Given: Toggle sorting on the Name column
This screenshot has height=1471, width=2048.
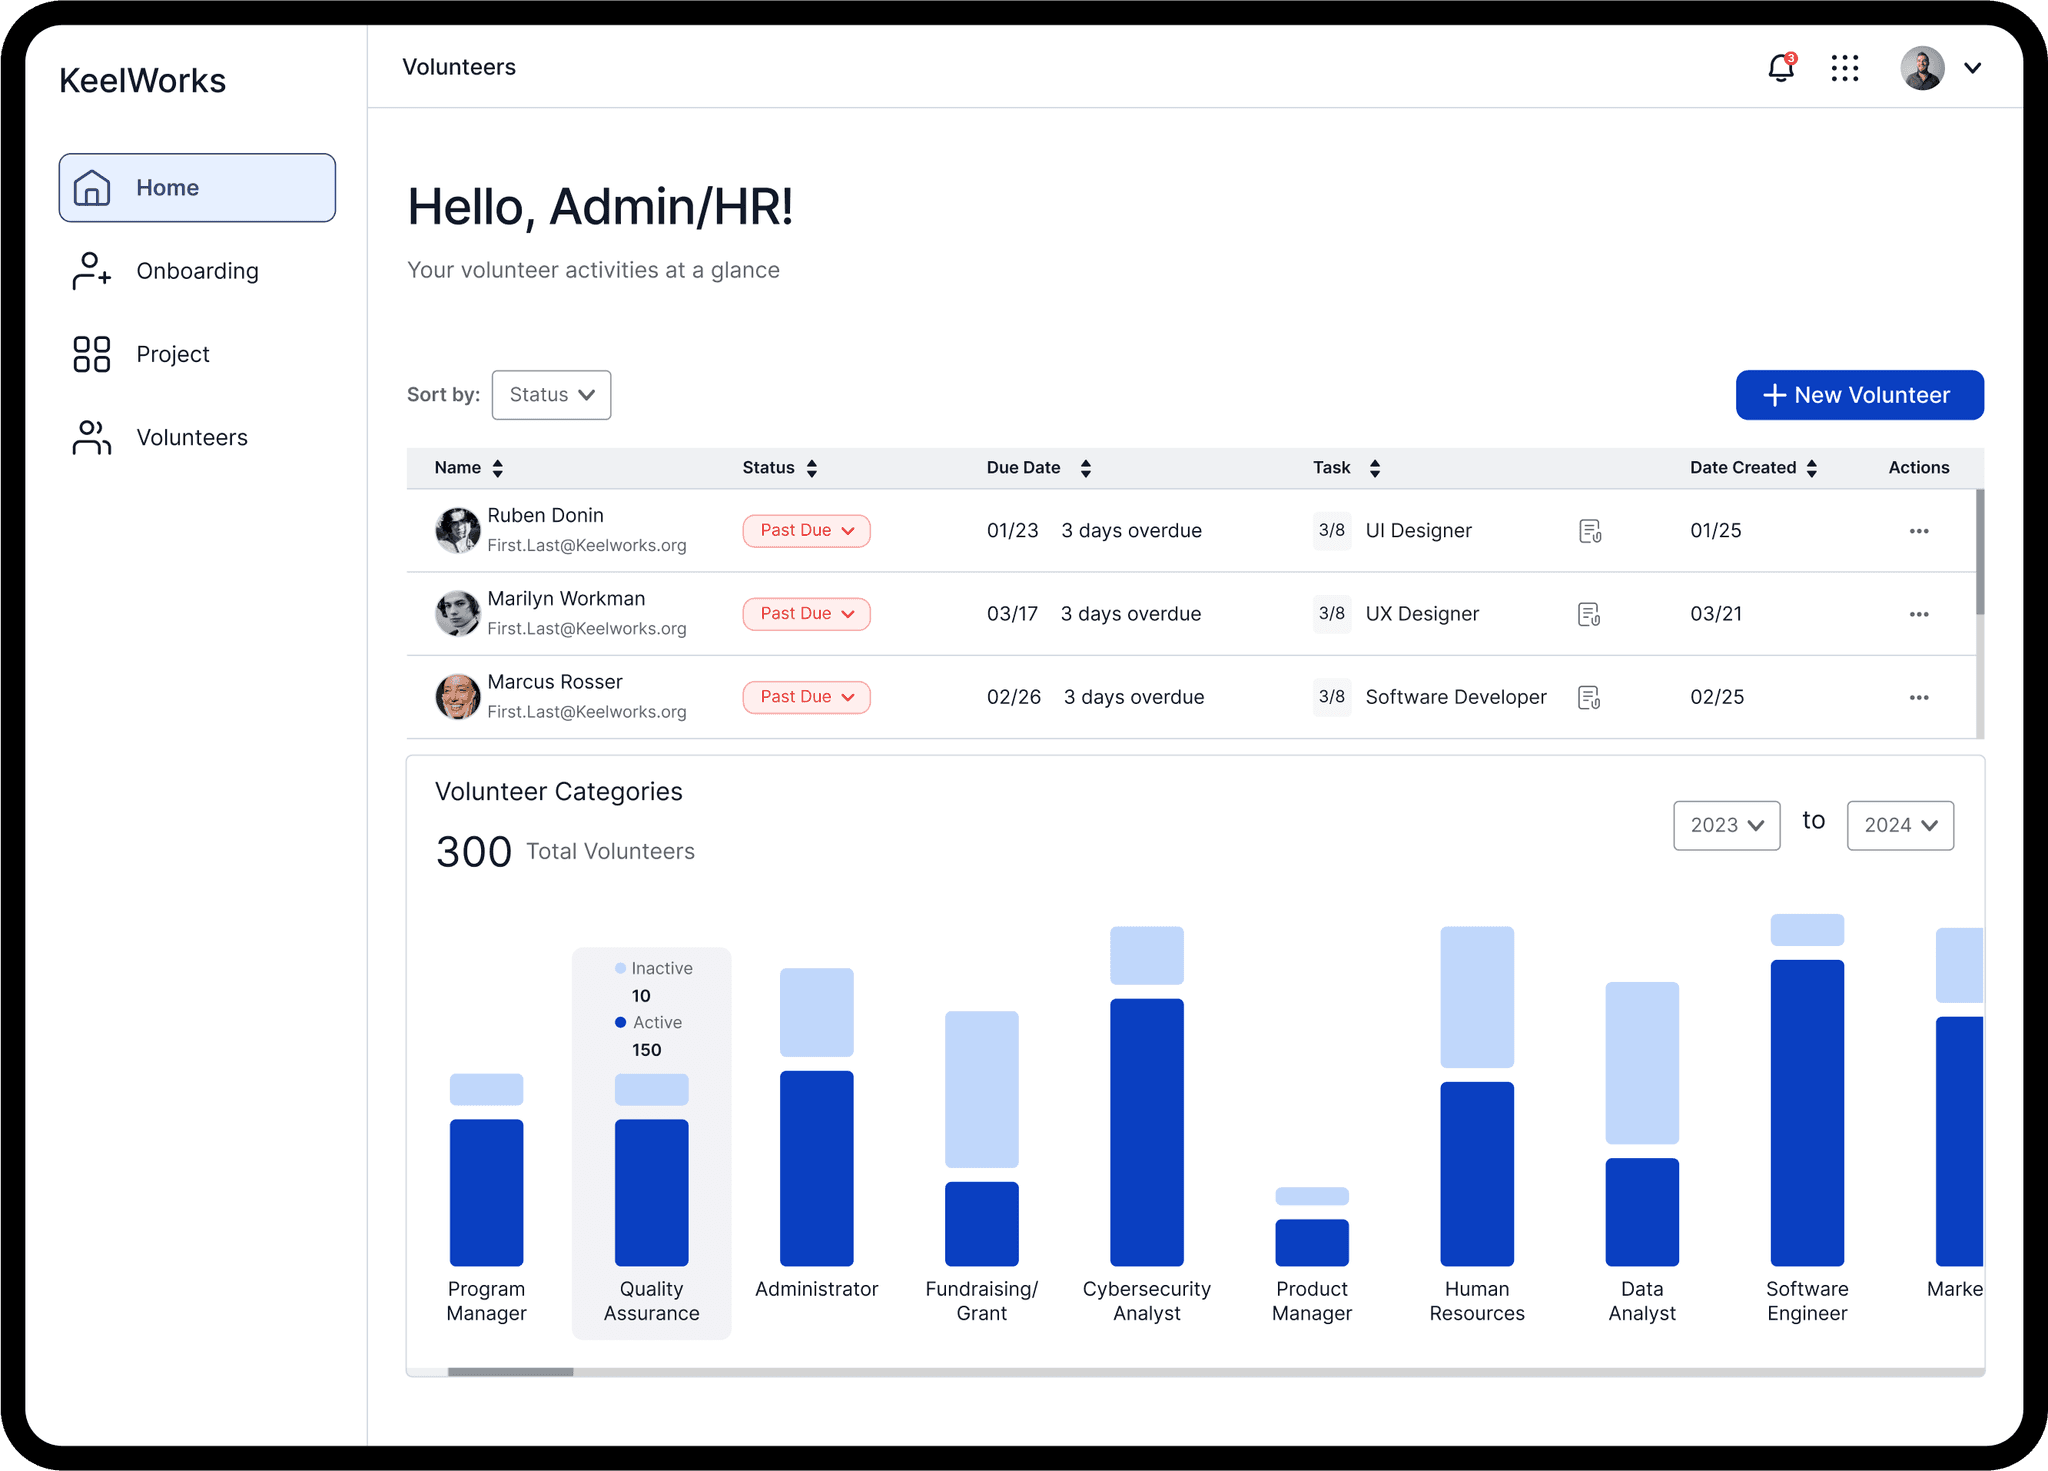Looking at the screenshot, I should point(497,468).
